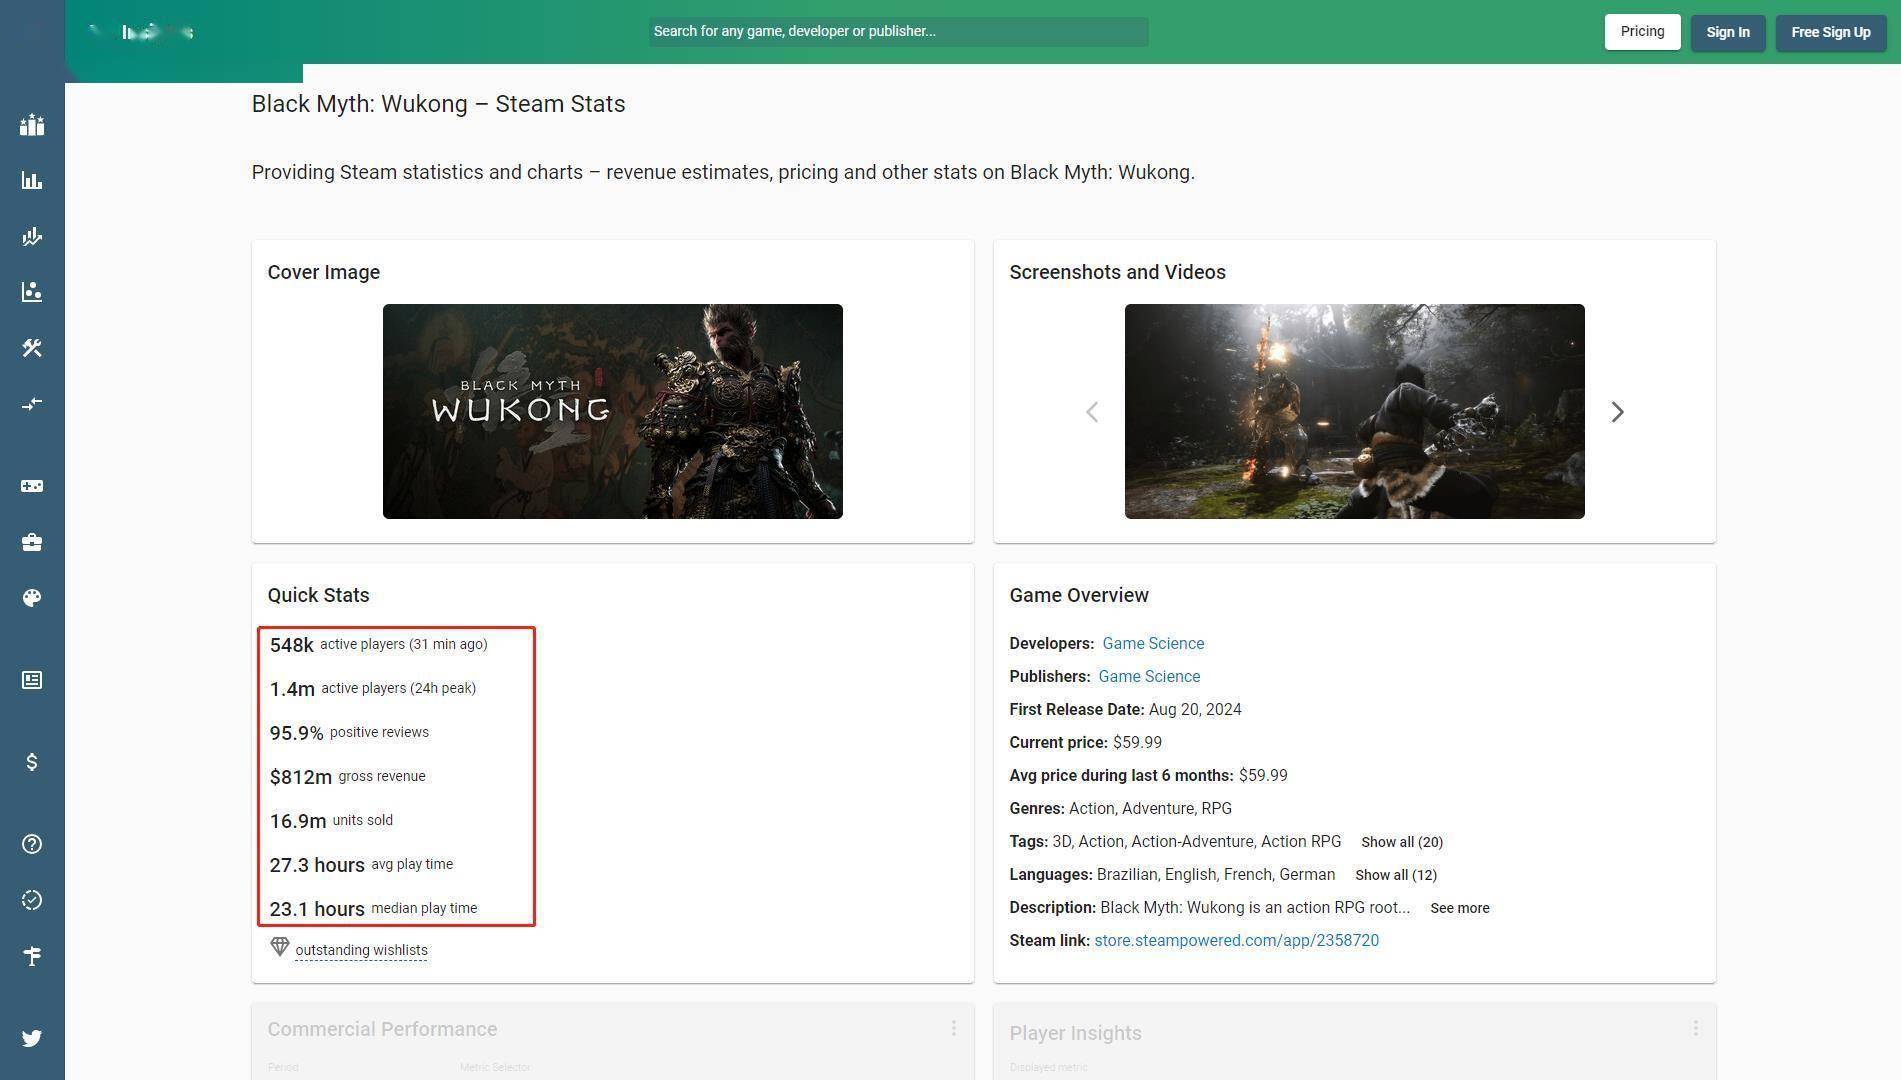Open the color palette icon in sidebar
Screen dimensions: 1901x1080
pyautogui.click(x=32, y=598)
